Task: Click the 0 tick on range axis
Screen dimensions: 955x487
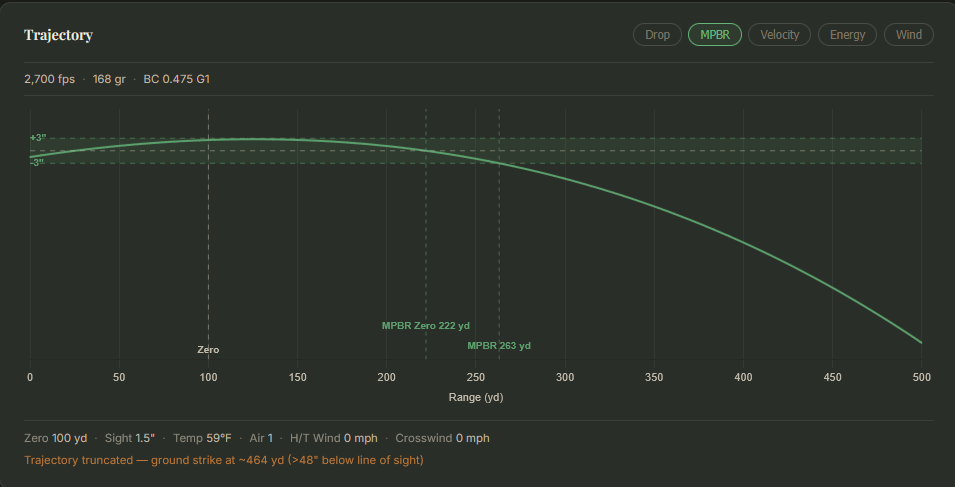Action: tap(30, 377)
